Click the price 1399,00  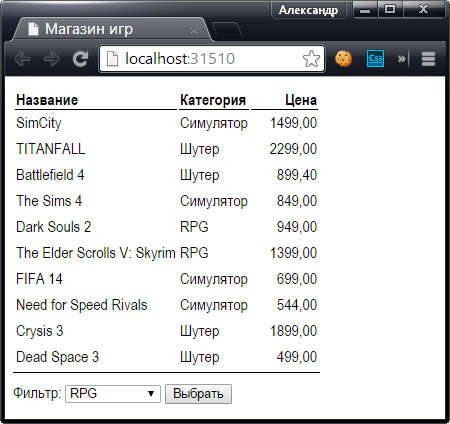293,253
